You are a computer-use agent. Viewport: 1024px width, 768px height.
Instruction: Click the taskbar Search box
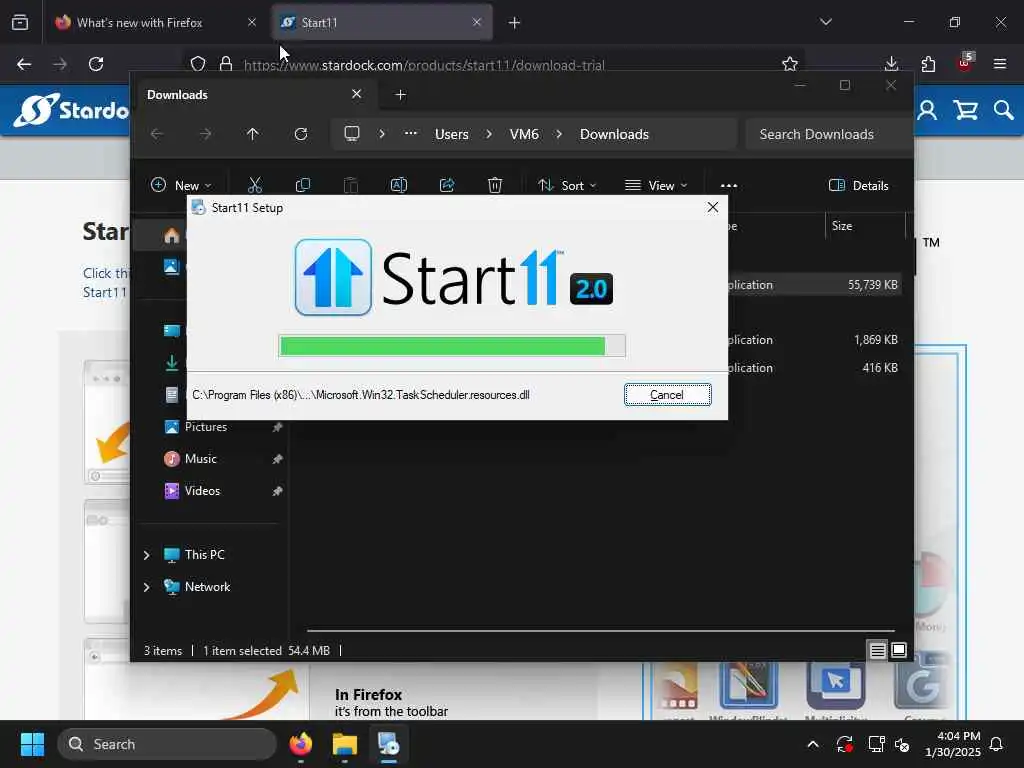coord(167,744)
